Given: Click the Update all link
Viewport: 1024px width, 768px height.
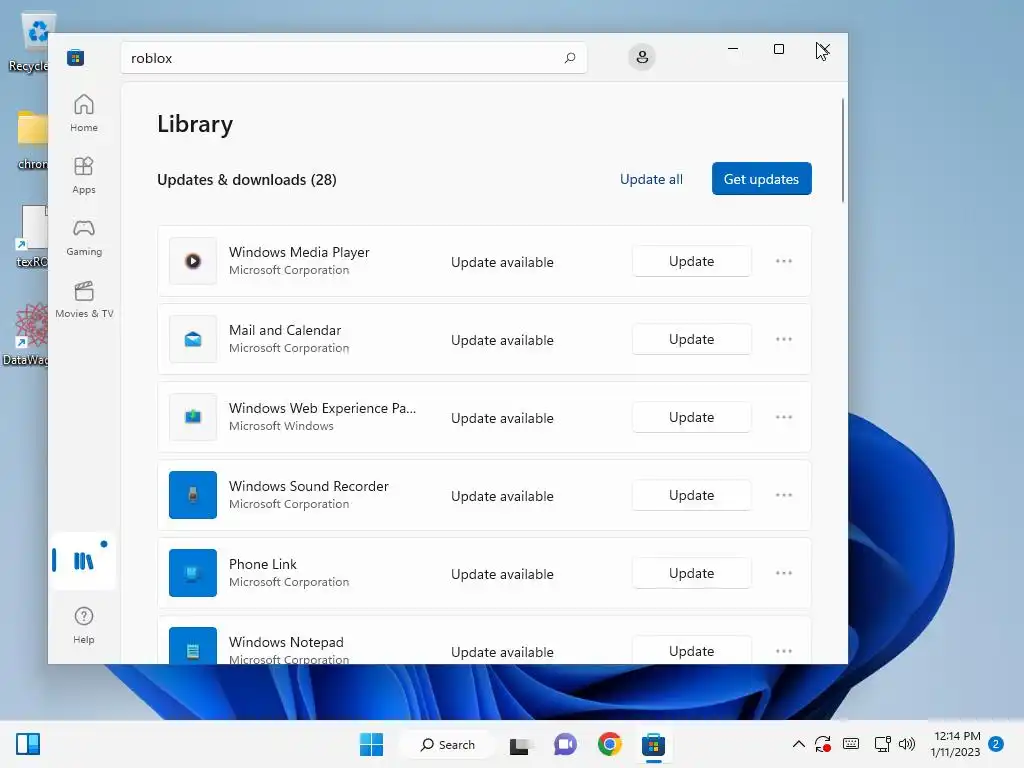Looking at the screenshot, I should point(651,179).
